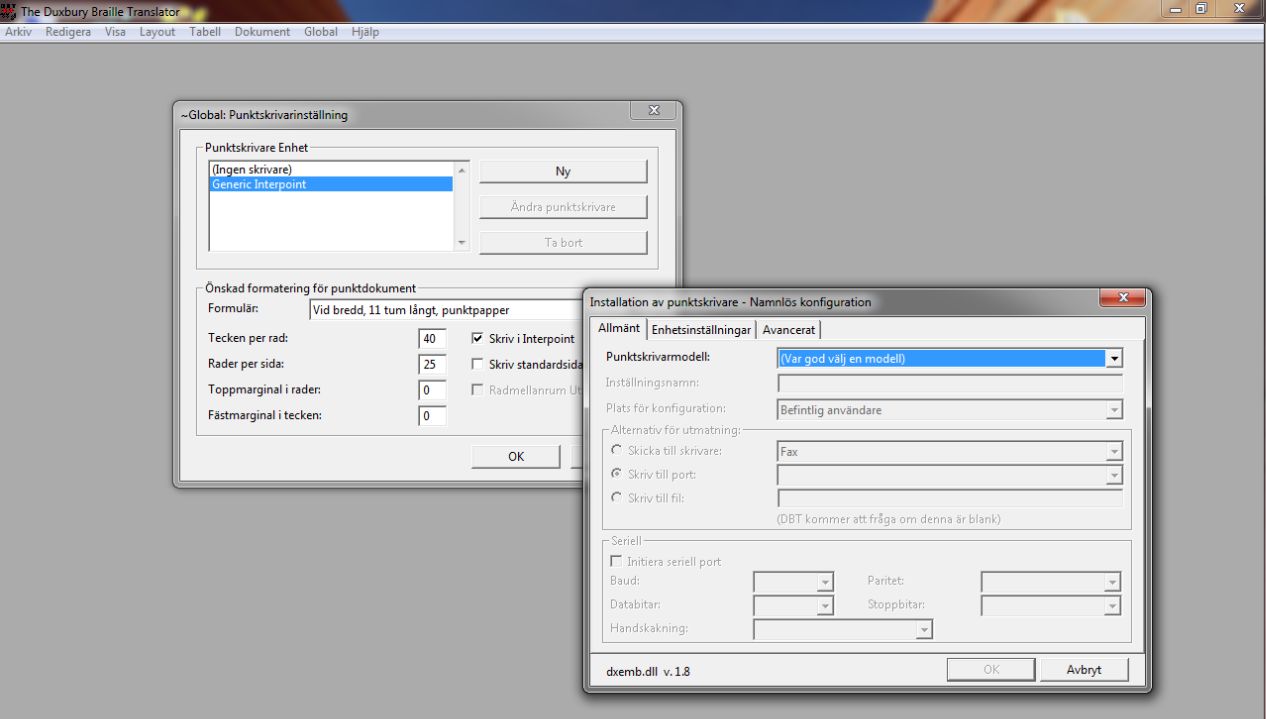Open the Layout menu
The image size is (1266, 719).
[x=157, y=32]
